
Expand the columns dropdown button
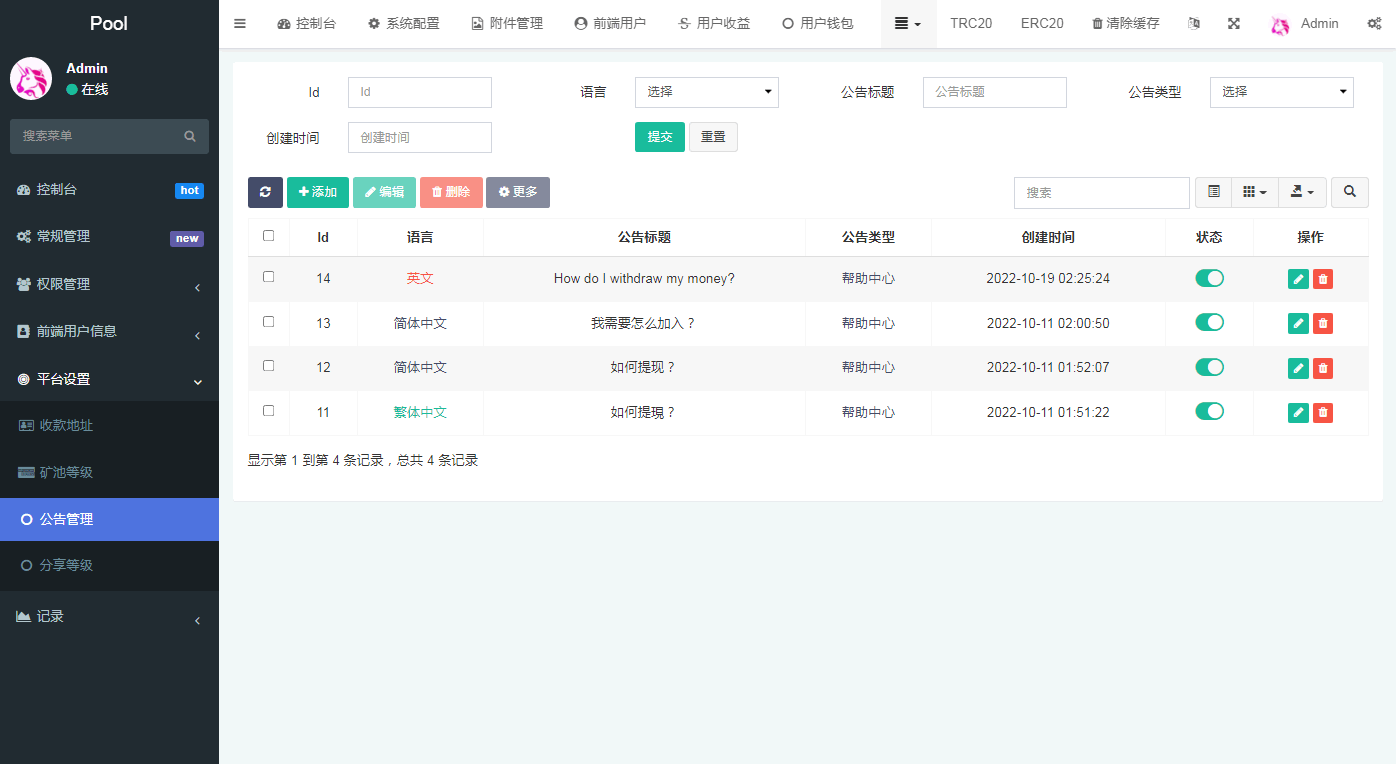[x=1254, y=192]
